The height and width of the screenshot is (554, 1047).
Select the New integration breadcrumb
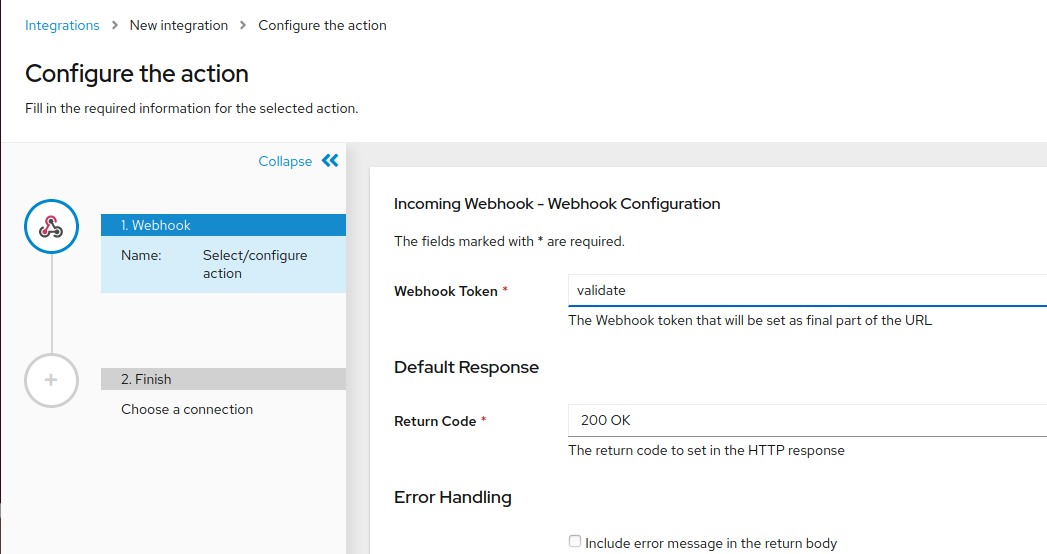click(x=179, y=25)
